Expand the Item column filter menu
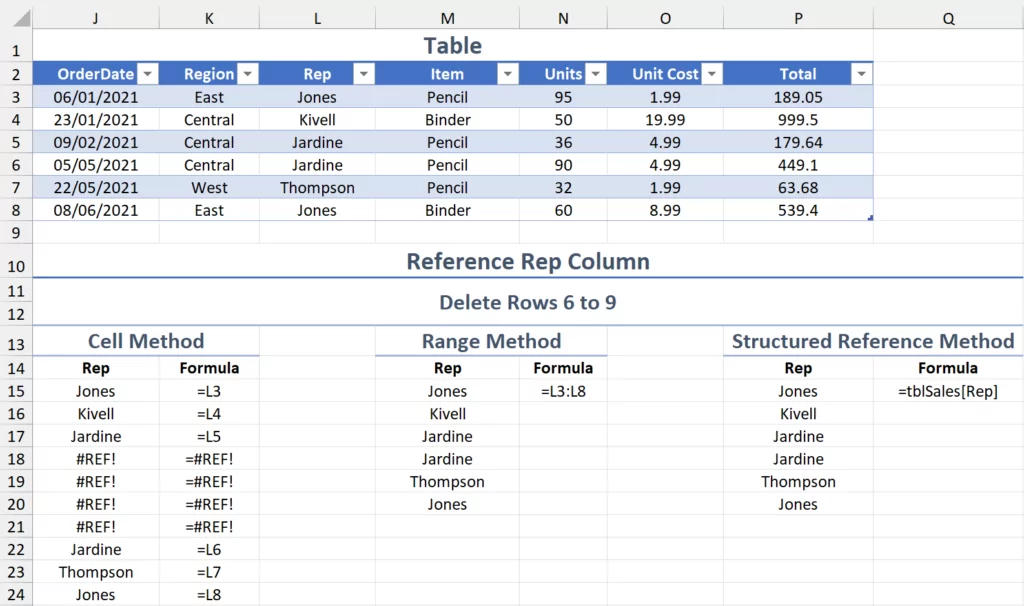This screenshot has height=606, width=1024. (x=508, y=74)
